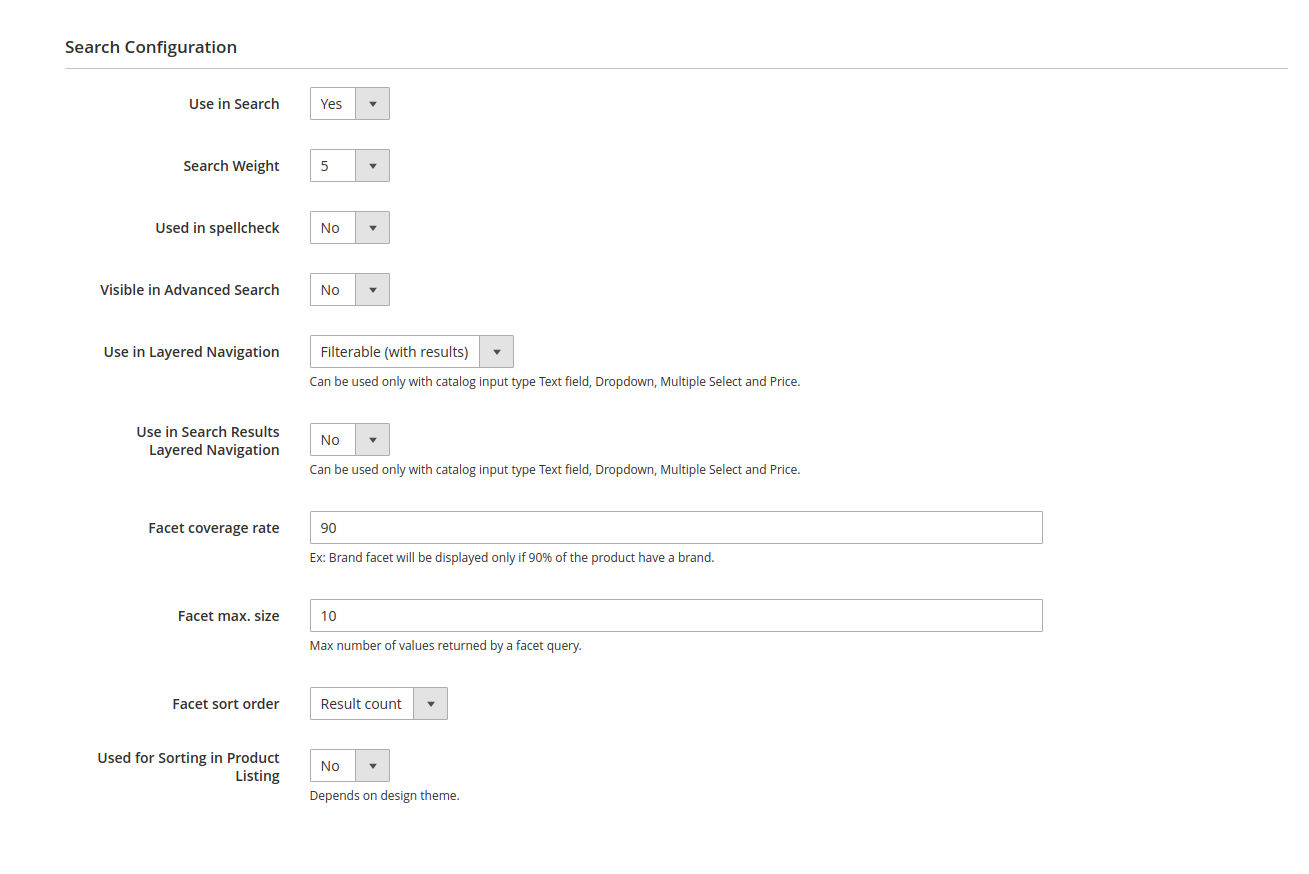Click the Facet max. size label

[x=228, y=615]
